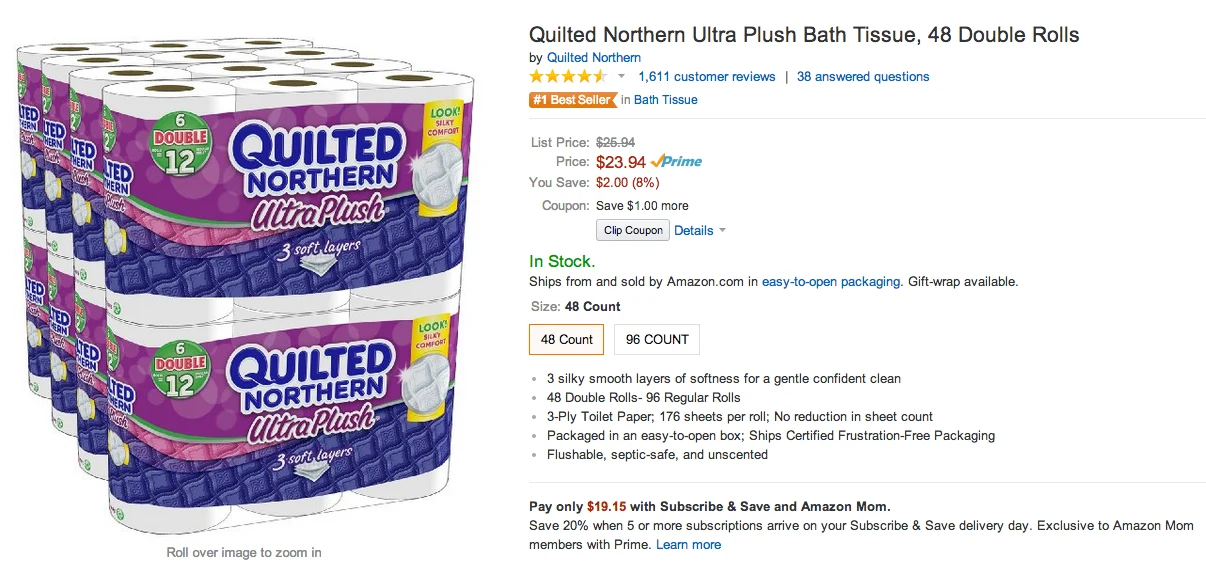
Task: View the 38 answered questions
Action: 863,77
